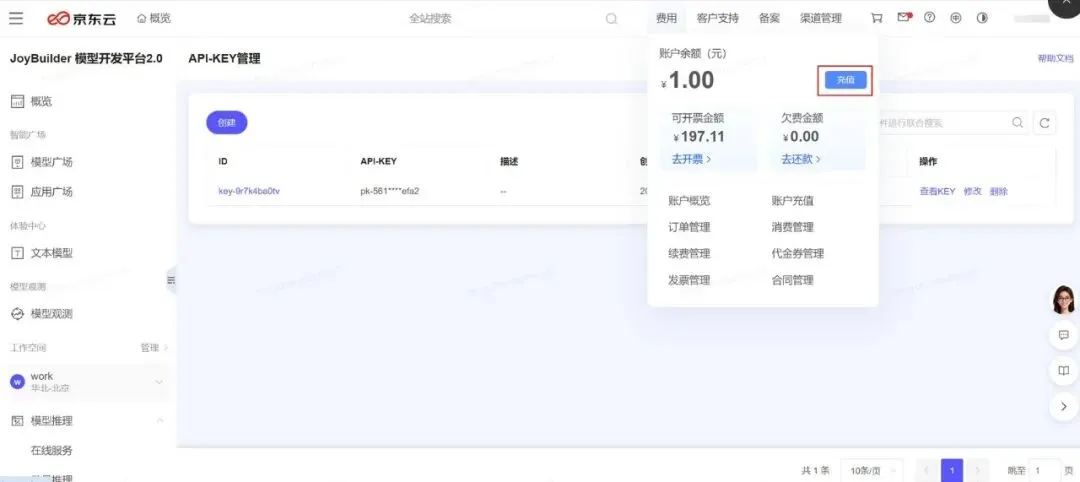
Task: Click the 创建 create button
Action: click(x=227, y=123)
